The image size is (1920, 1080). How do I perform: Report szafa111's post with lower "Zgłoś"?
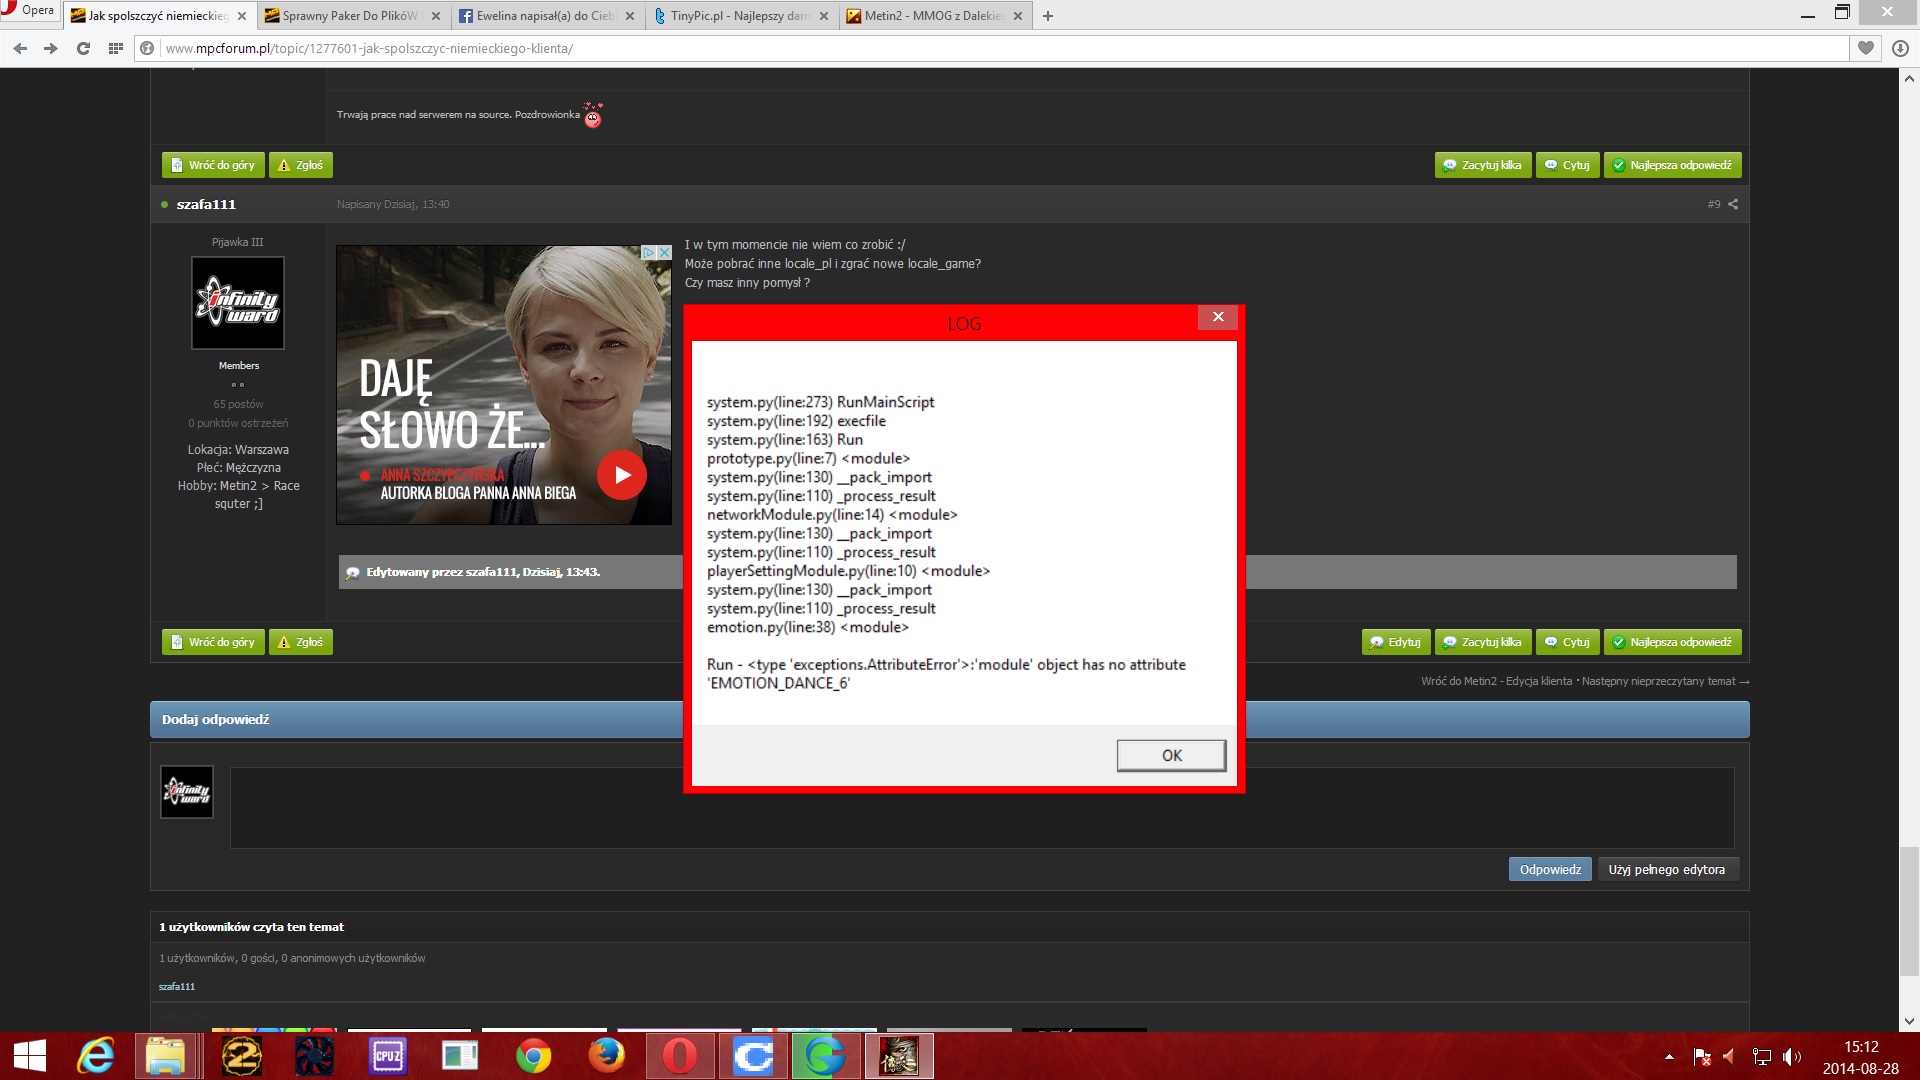(301, 642)
